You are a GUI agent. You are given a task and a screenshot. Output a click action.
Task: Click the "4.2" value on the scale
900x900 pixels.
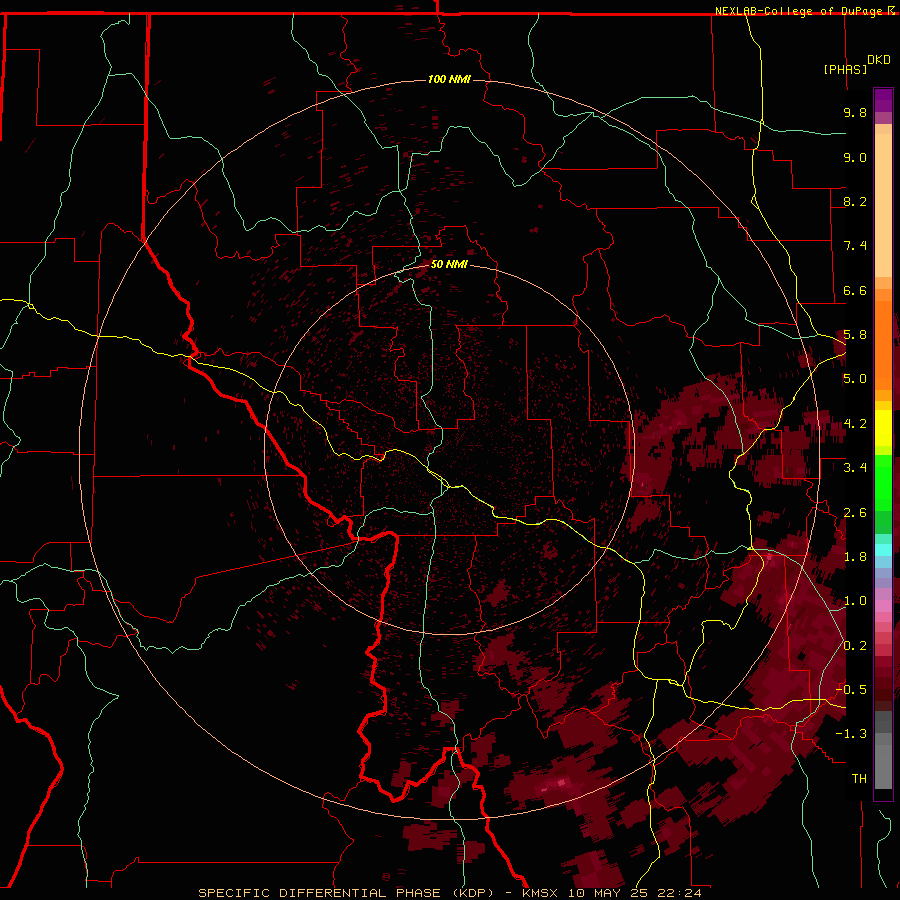855,424
